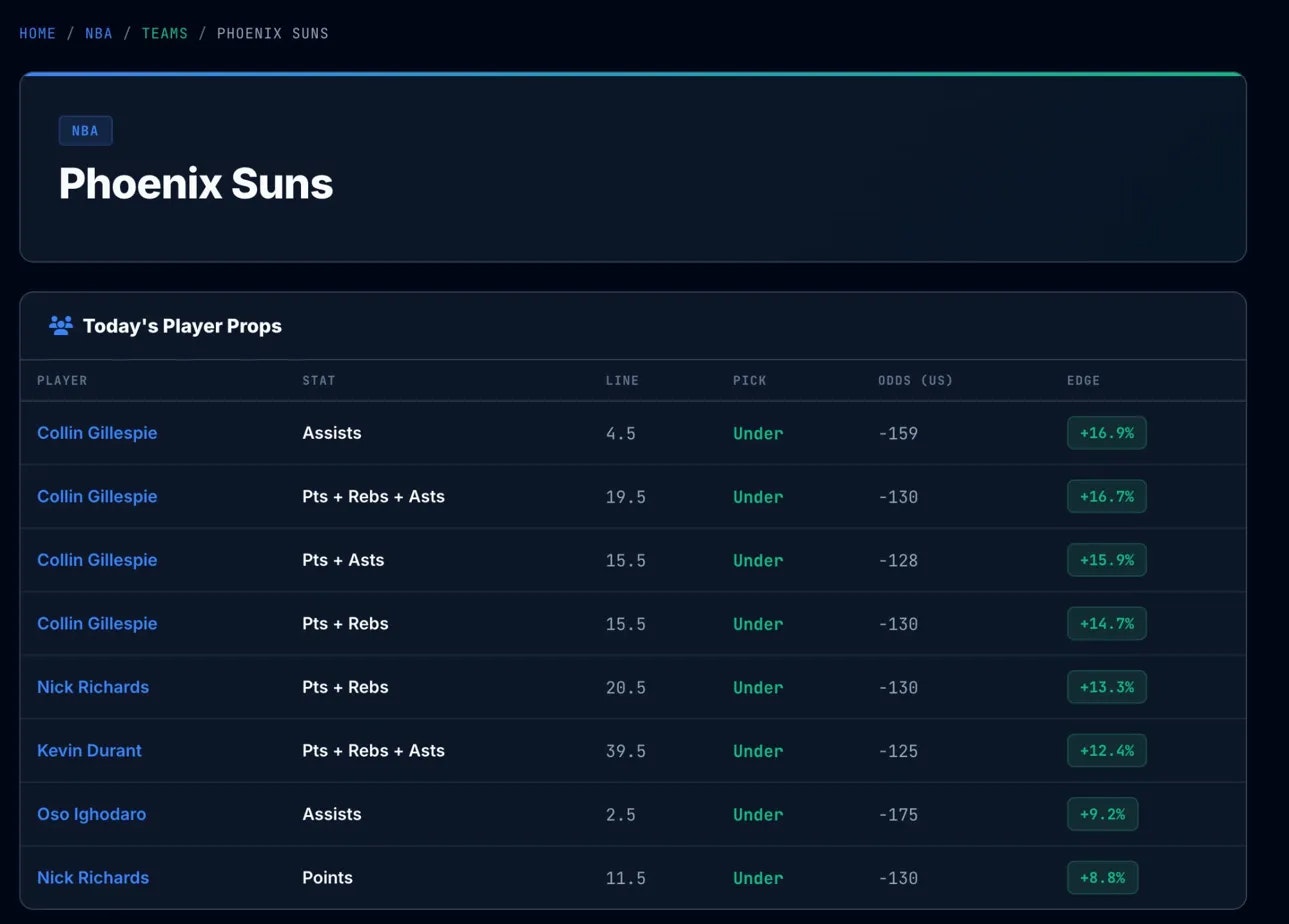Click the +9.2% edge badge
The width and height of the screenshot is (1289, 924).
[x=1102, y=814]
